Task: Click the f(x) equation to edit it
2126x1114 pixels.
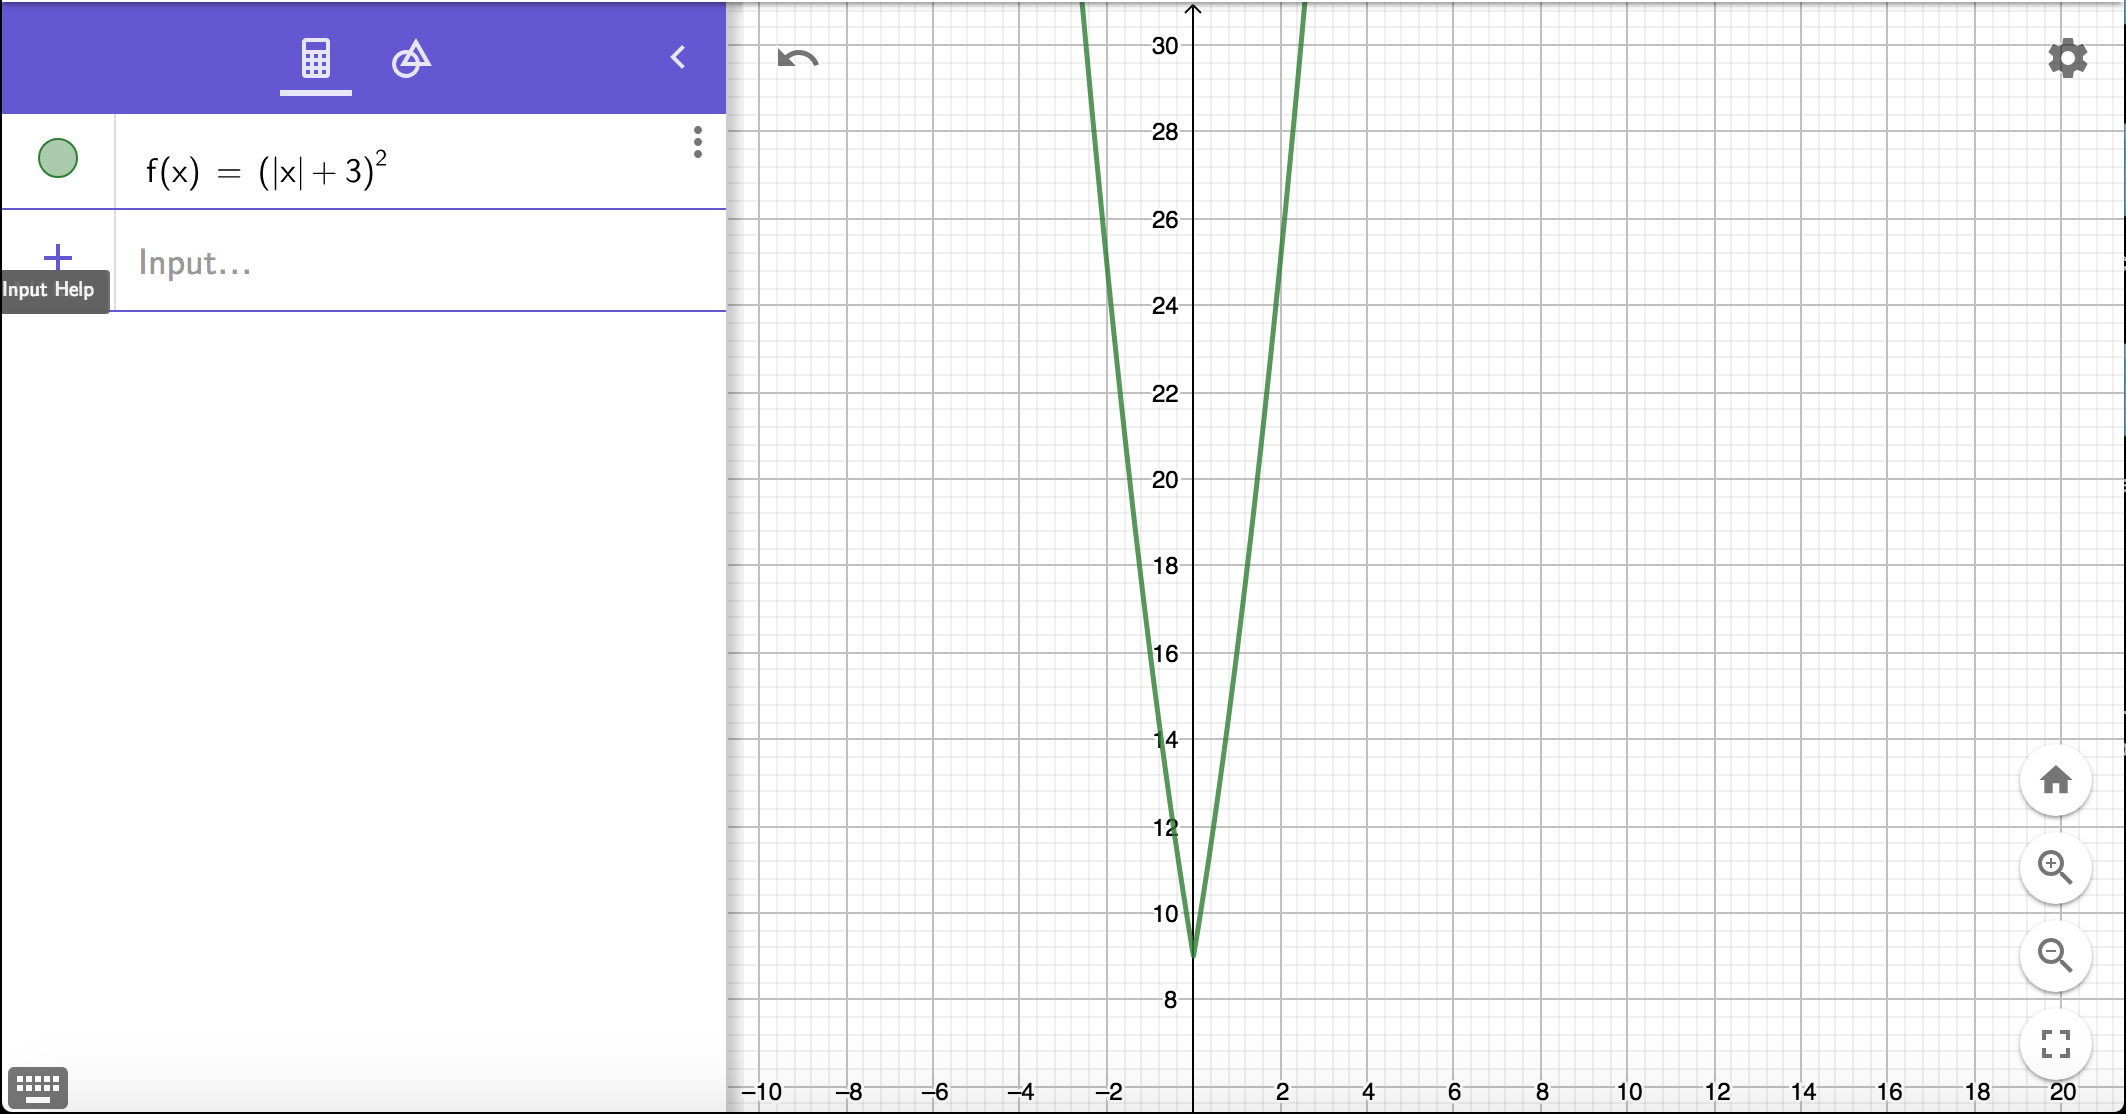Action: [267, 171]
